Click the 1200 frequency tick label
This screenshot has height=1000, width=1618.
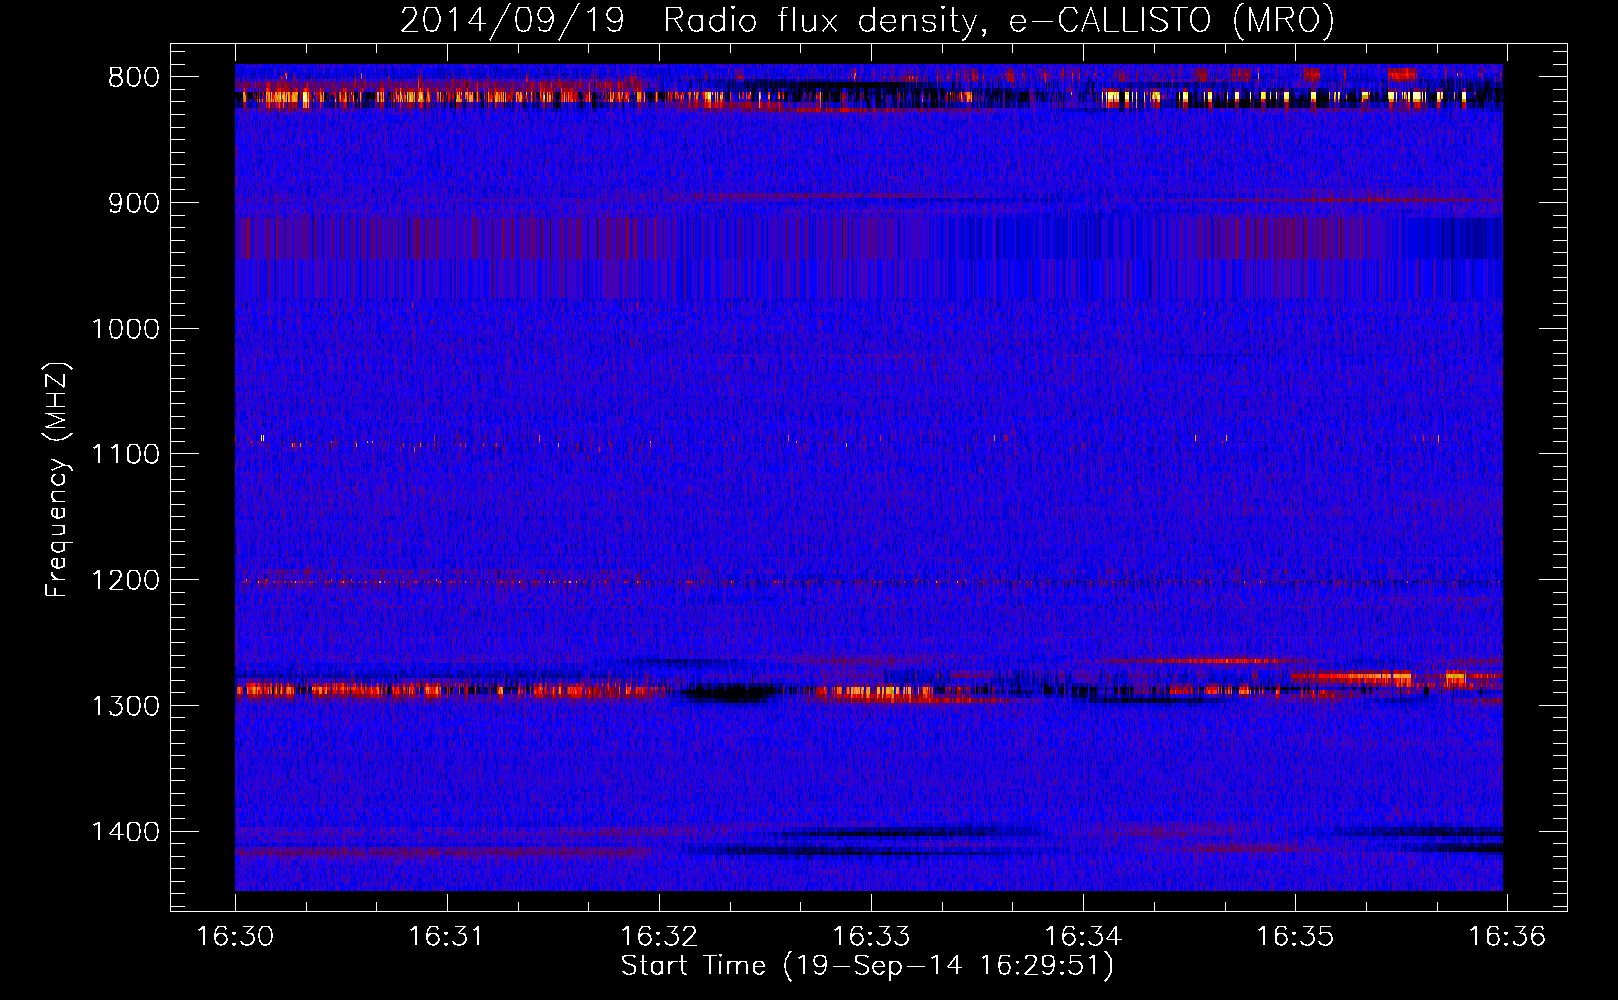point(125,580)
